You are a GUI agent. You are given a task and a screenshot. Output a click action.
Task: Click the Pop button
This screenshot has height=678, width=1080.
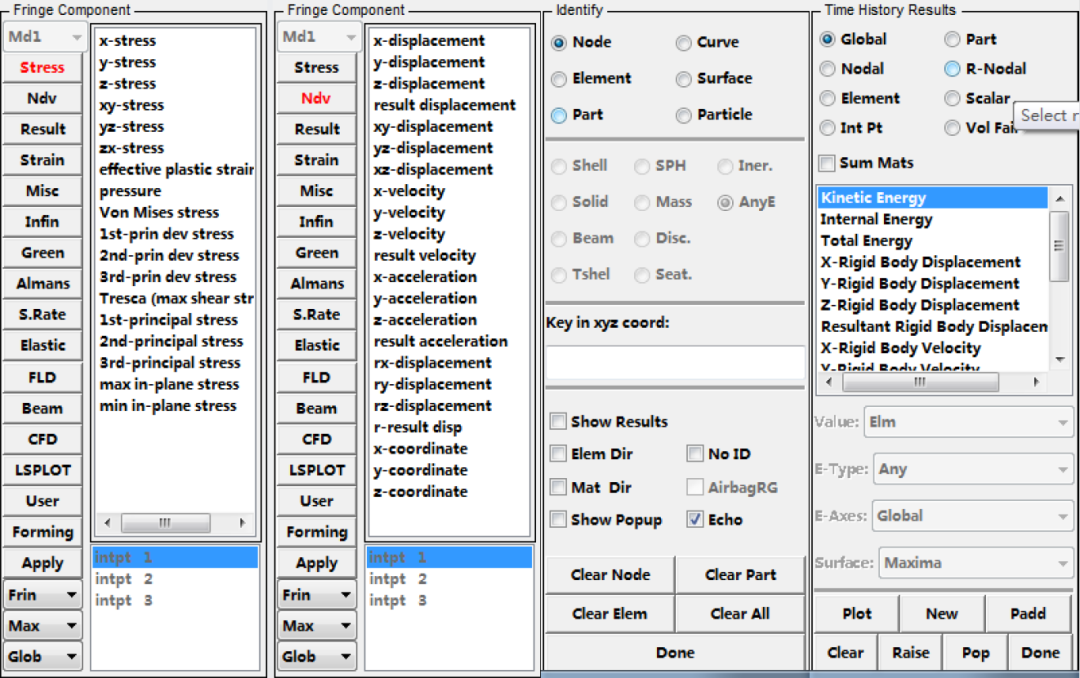click(x=976, y=653)
